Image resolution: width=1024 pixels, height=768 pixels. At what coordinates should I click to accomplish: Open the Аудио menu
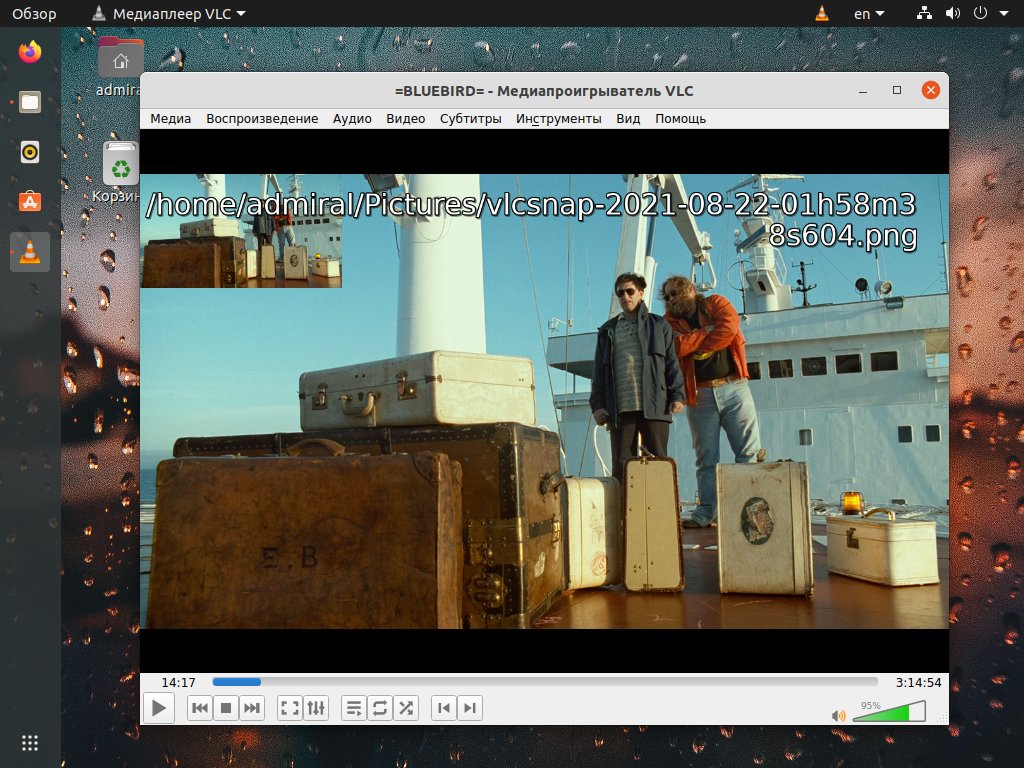(x=352, y=119)
